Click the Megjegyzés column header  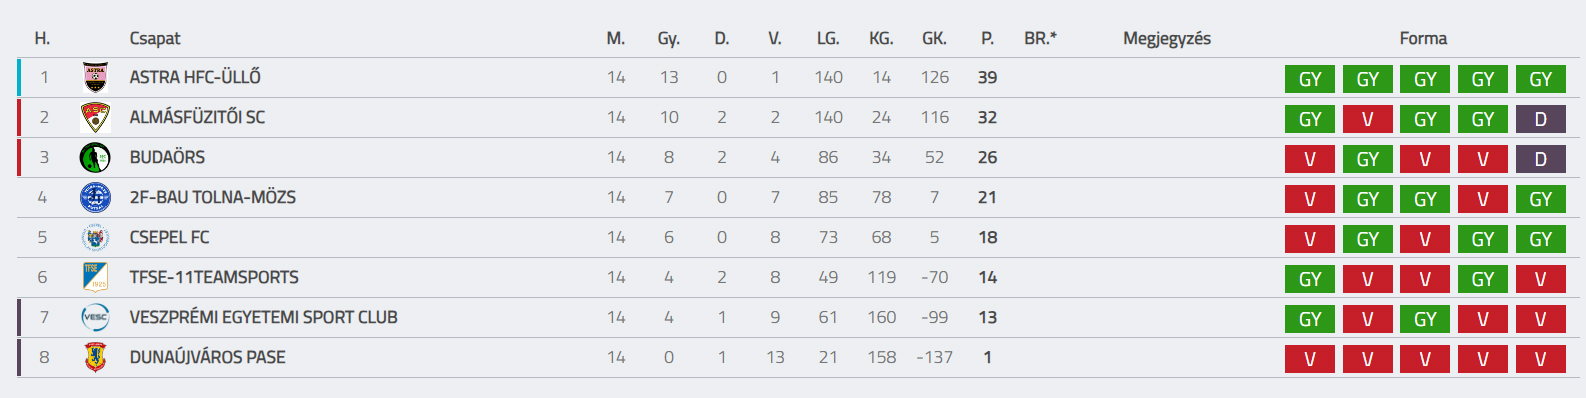pyautogui.click(x=1167, y=38)
